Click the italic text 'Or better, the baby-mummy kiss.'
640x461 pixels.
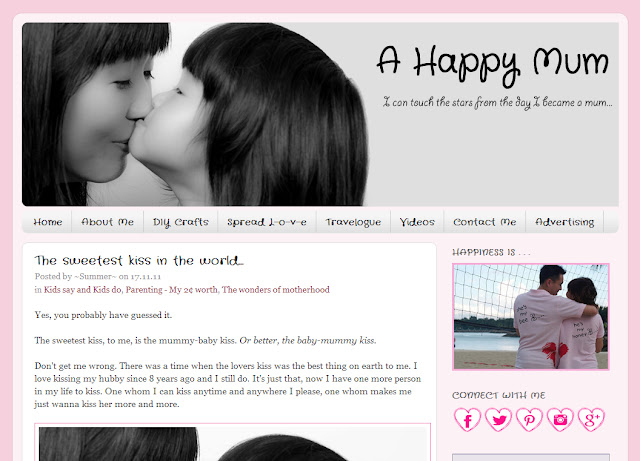[x=308, y=341]
